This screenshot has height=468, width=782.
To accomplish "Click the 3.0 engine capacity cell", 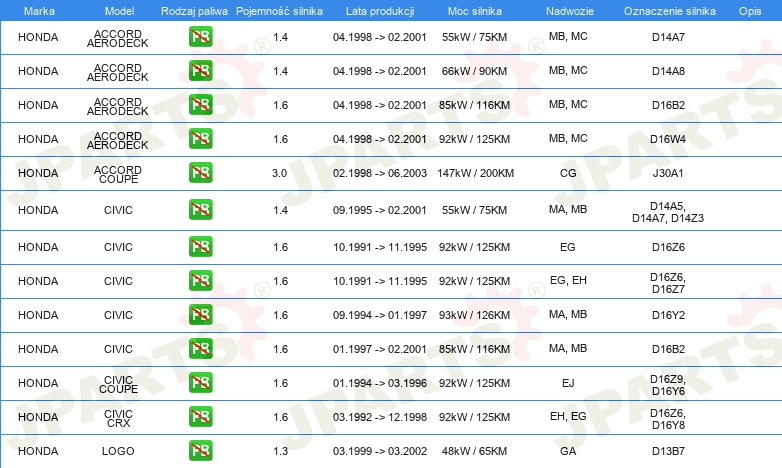I will tap(279, 173).
